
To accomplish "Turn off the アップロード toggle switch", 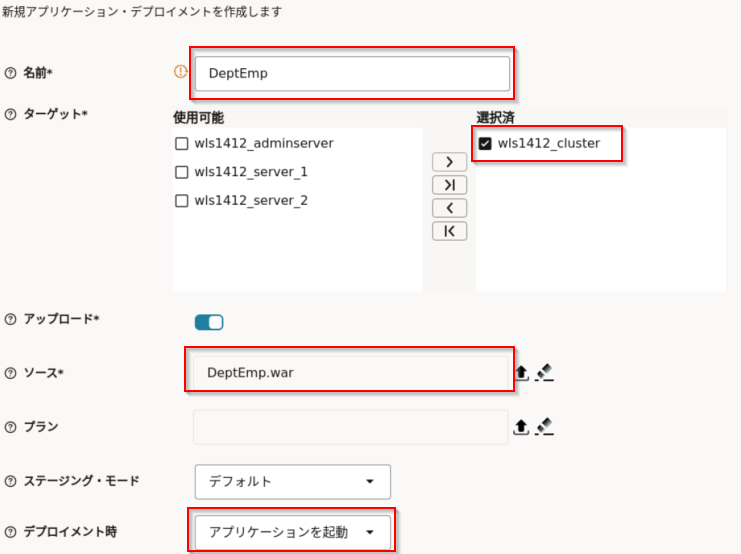I will coord(209,322).
